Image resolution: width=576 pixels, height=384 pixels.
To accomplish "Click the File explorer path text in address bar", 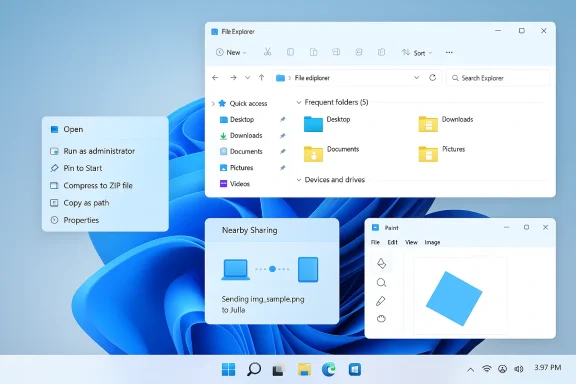I will pyautogui.click(x=312, y=78).
